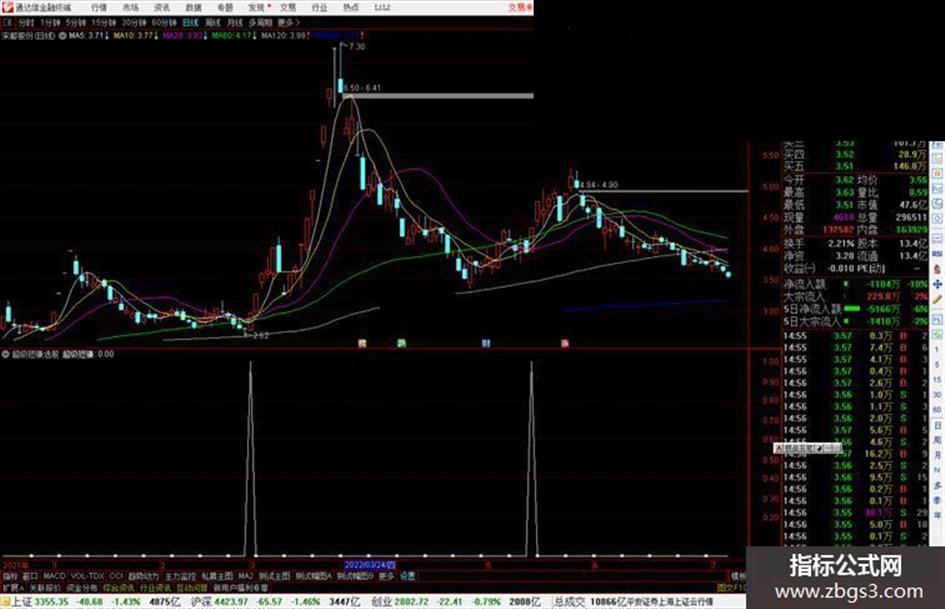Open the 新用户福利专享 link
The image size is (945, 609).
240,588
